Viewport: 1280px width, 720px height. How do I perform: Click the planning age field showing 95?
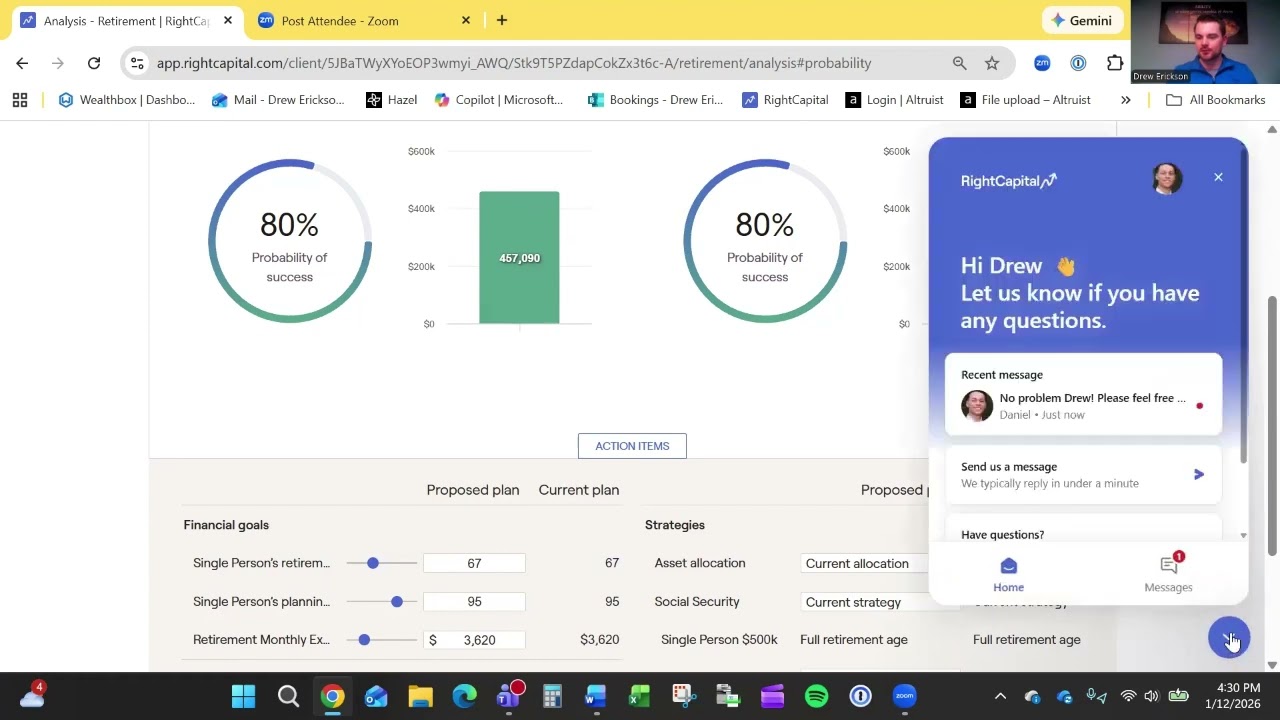(474, 602)
